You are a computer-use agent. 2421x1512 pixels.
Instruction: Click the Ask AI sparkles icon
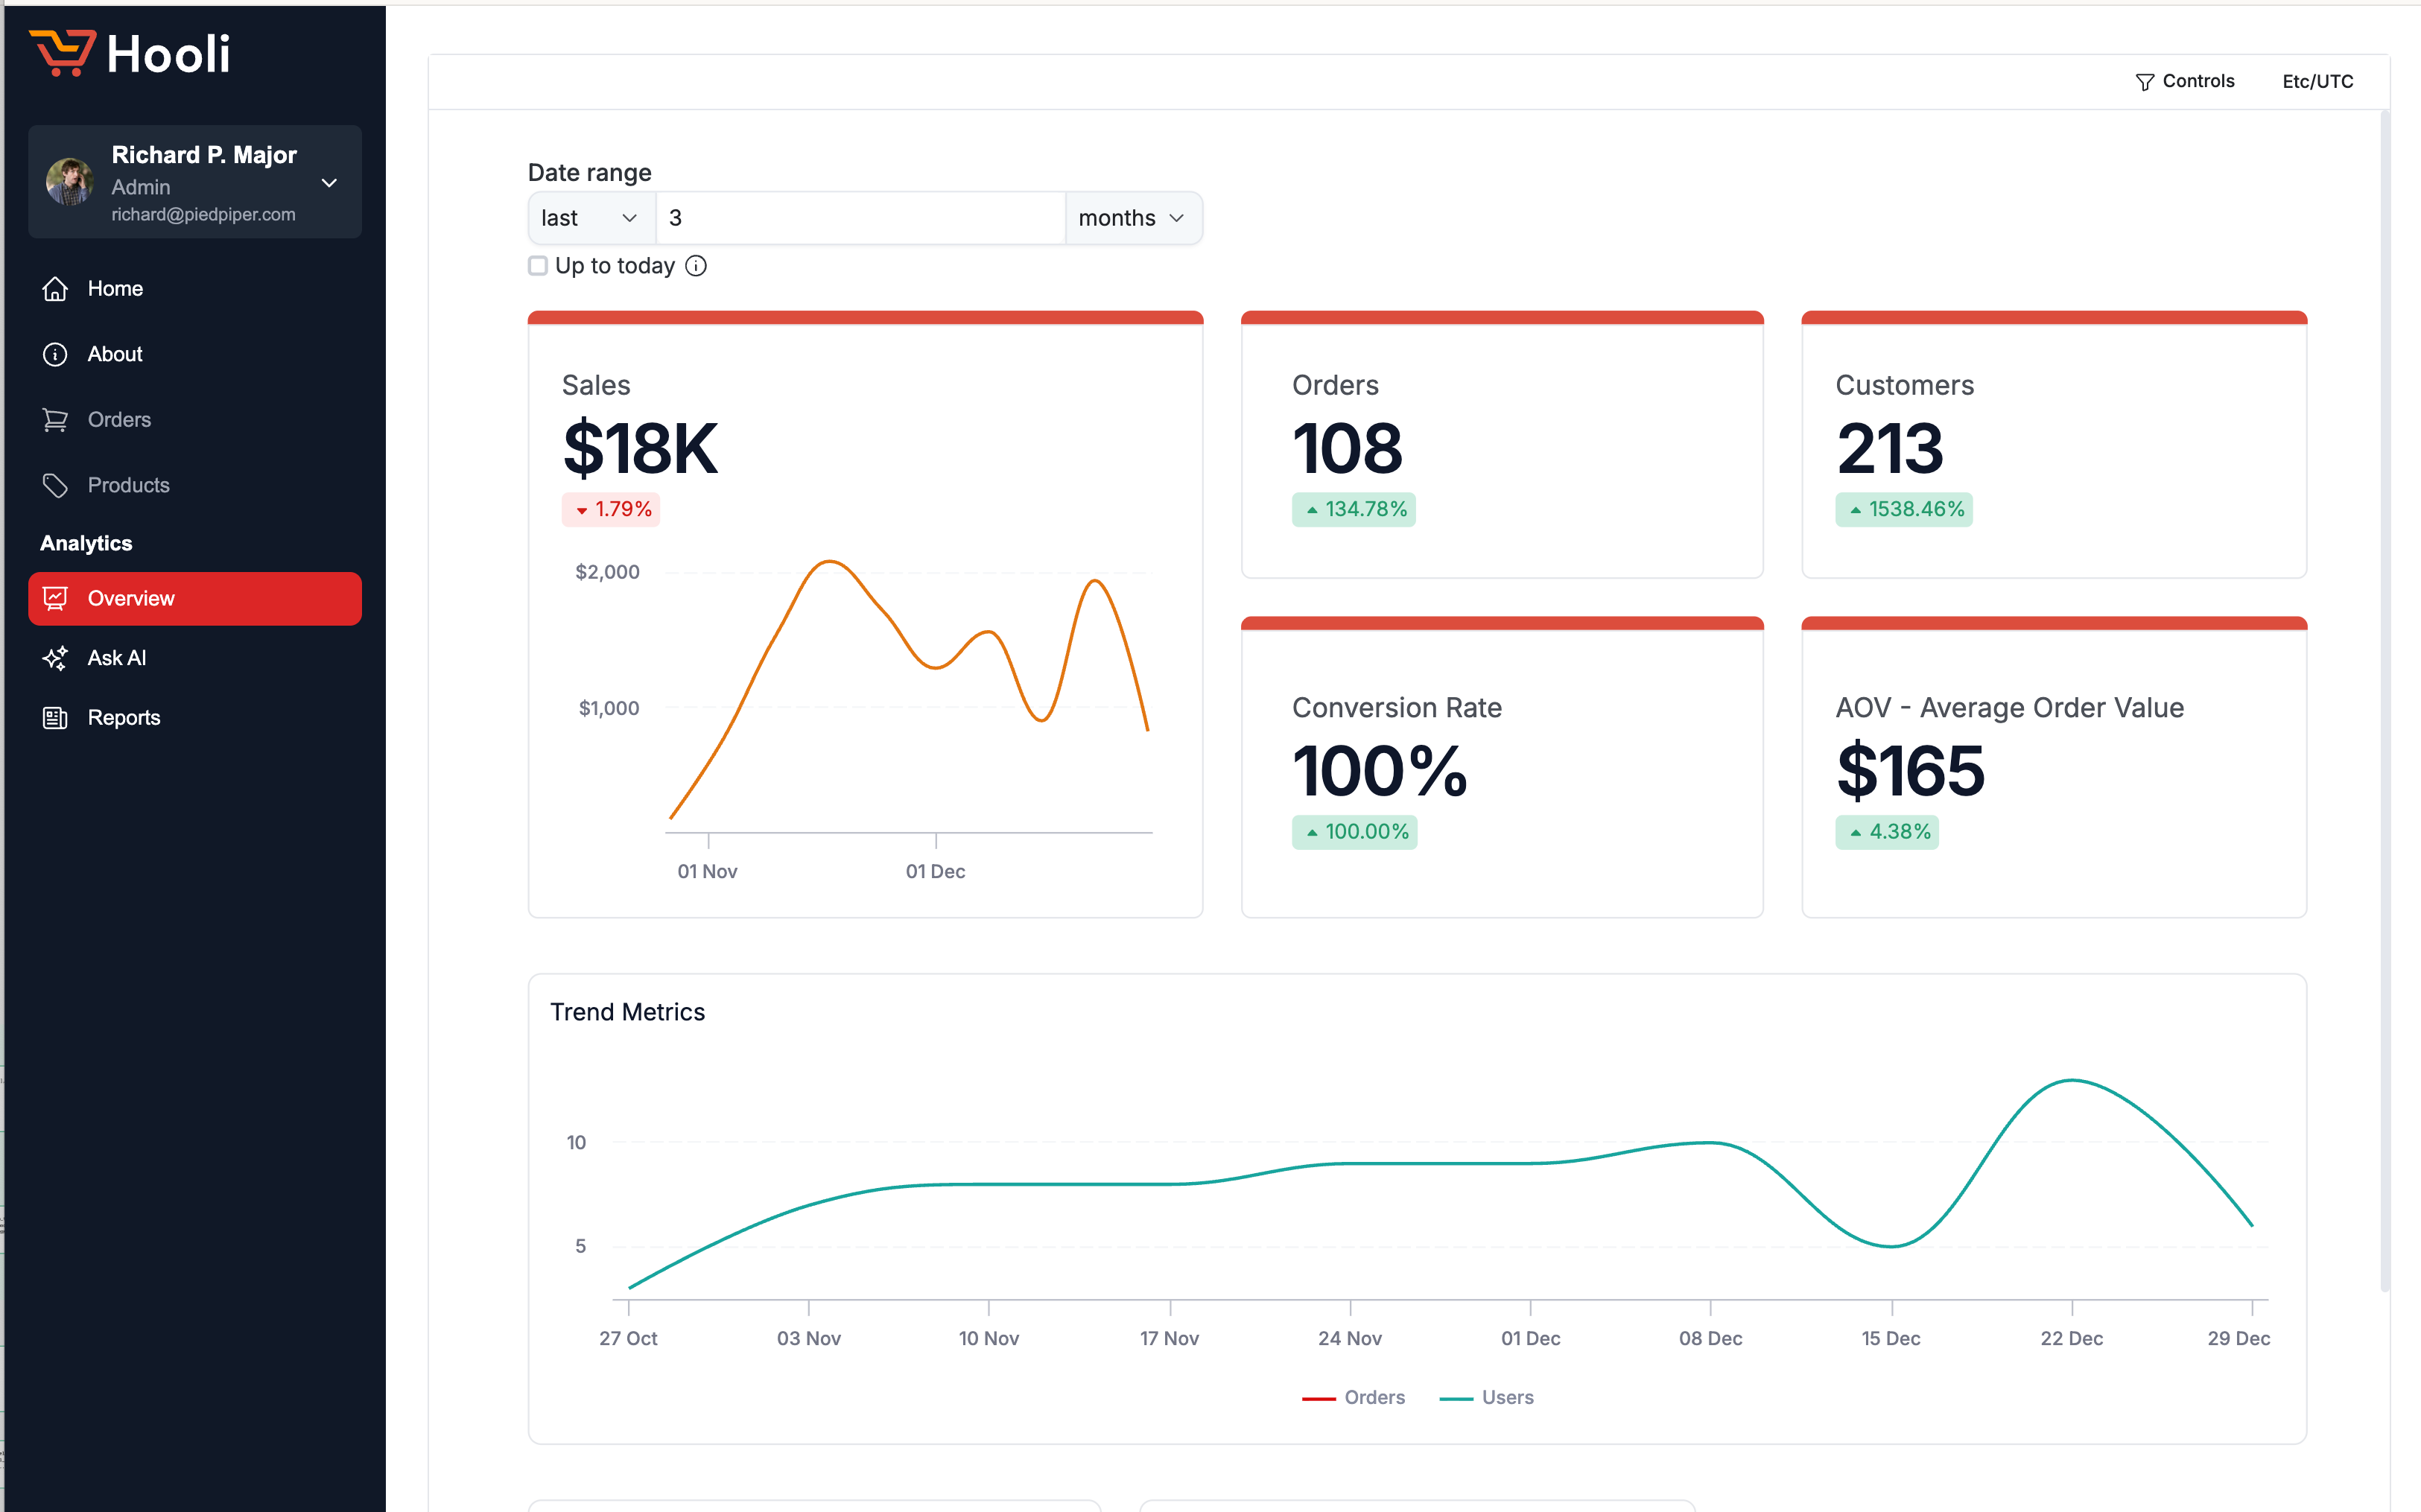point(55,657)
